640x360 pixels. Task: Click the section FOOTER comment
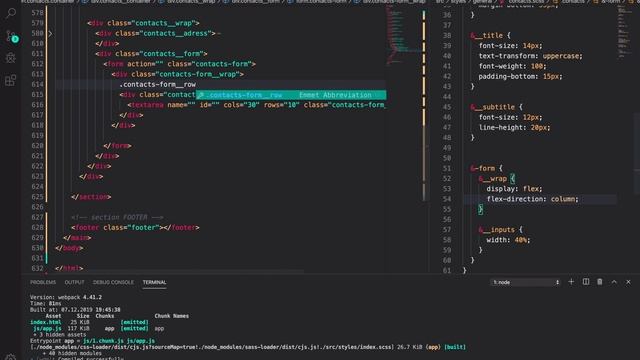pyautogui.click(x=117, y=217)
